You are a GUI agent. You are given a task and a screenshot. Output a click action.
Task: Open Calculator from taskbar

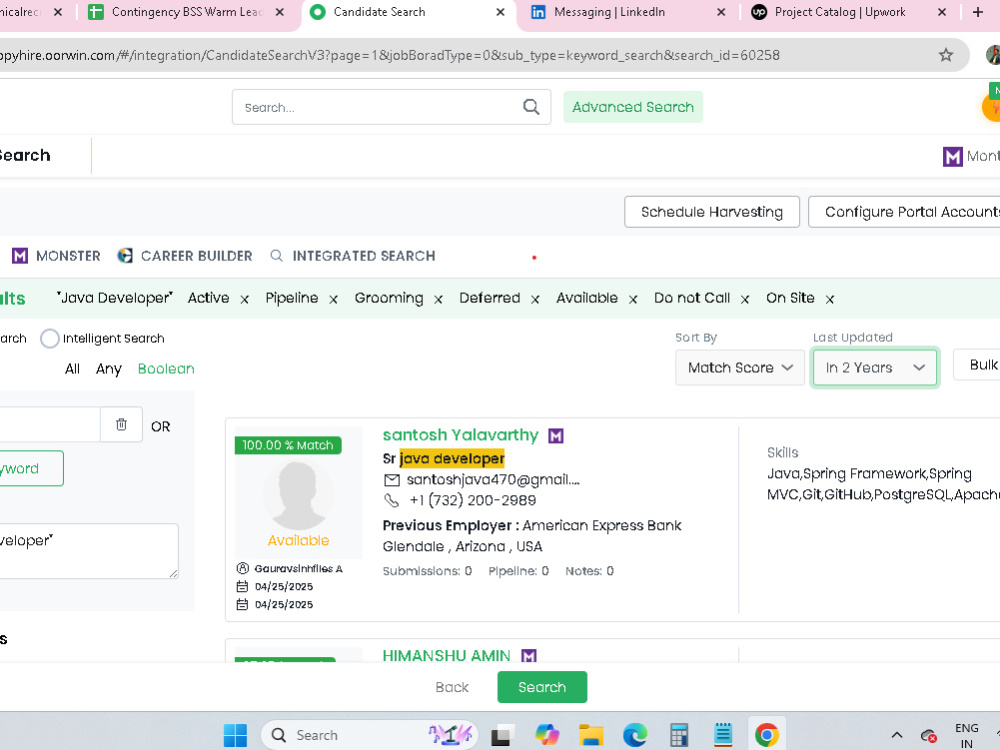(679, 735)
